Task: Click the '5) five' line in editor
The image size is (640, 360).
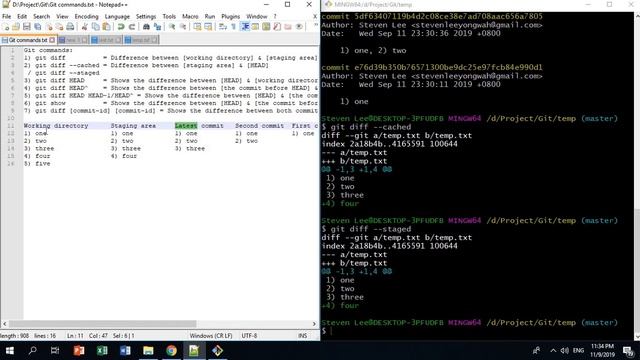Action: click(37, 164)
